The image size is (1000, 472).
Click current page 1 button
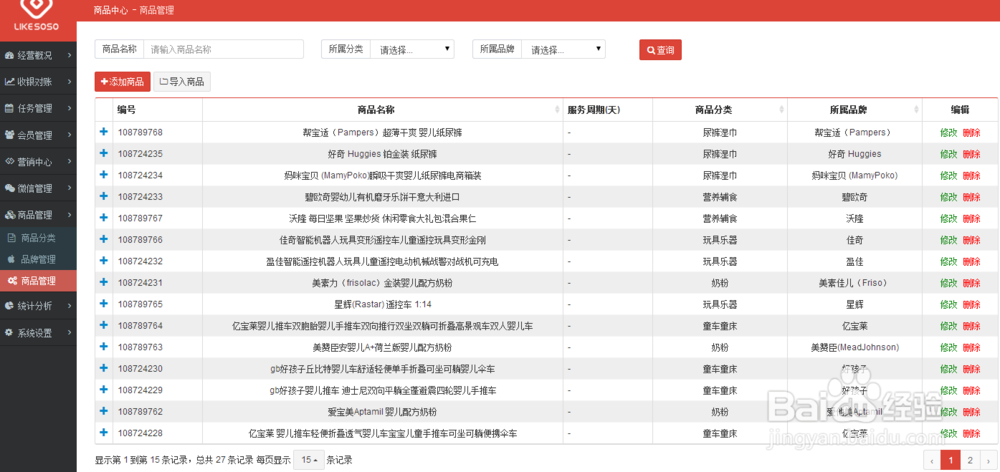[951, 460]
